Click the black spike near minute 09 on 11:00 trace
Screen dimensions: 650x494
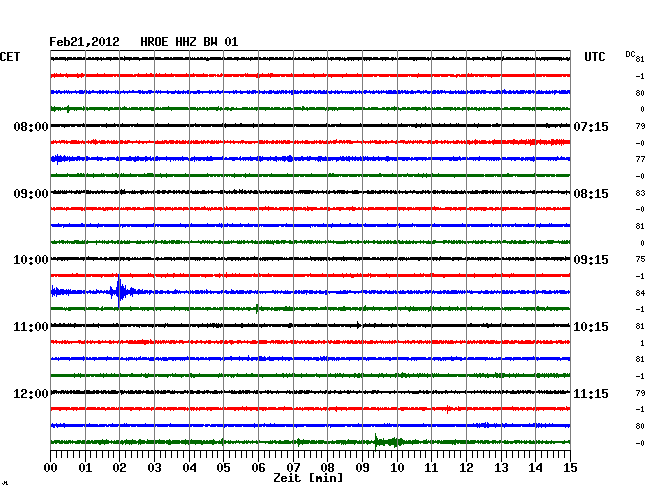(359, 325)
